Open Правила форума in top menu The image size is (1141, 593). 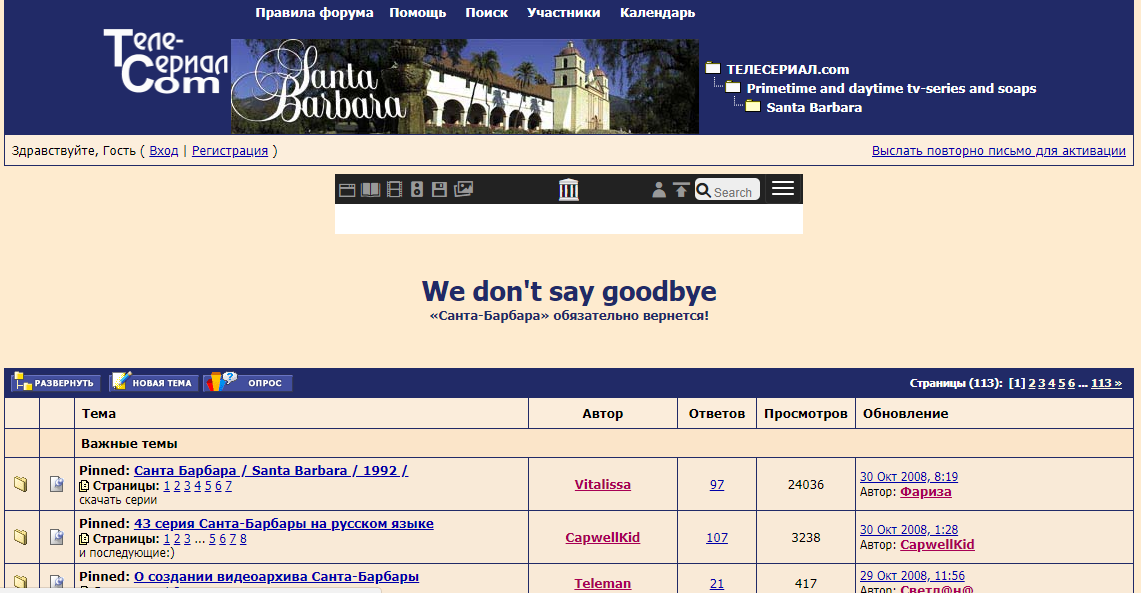coord(314,12)
